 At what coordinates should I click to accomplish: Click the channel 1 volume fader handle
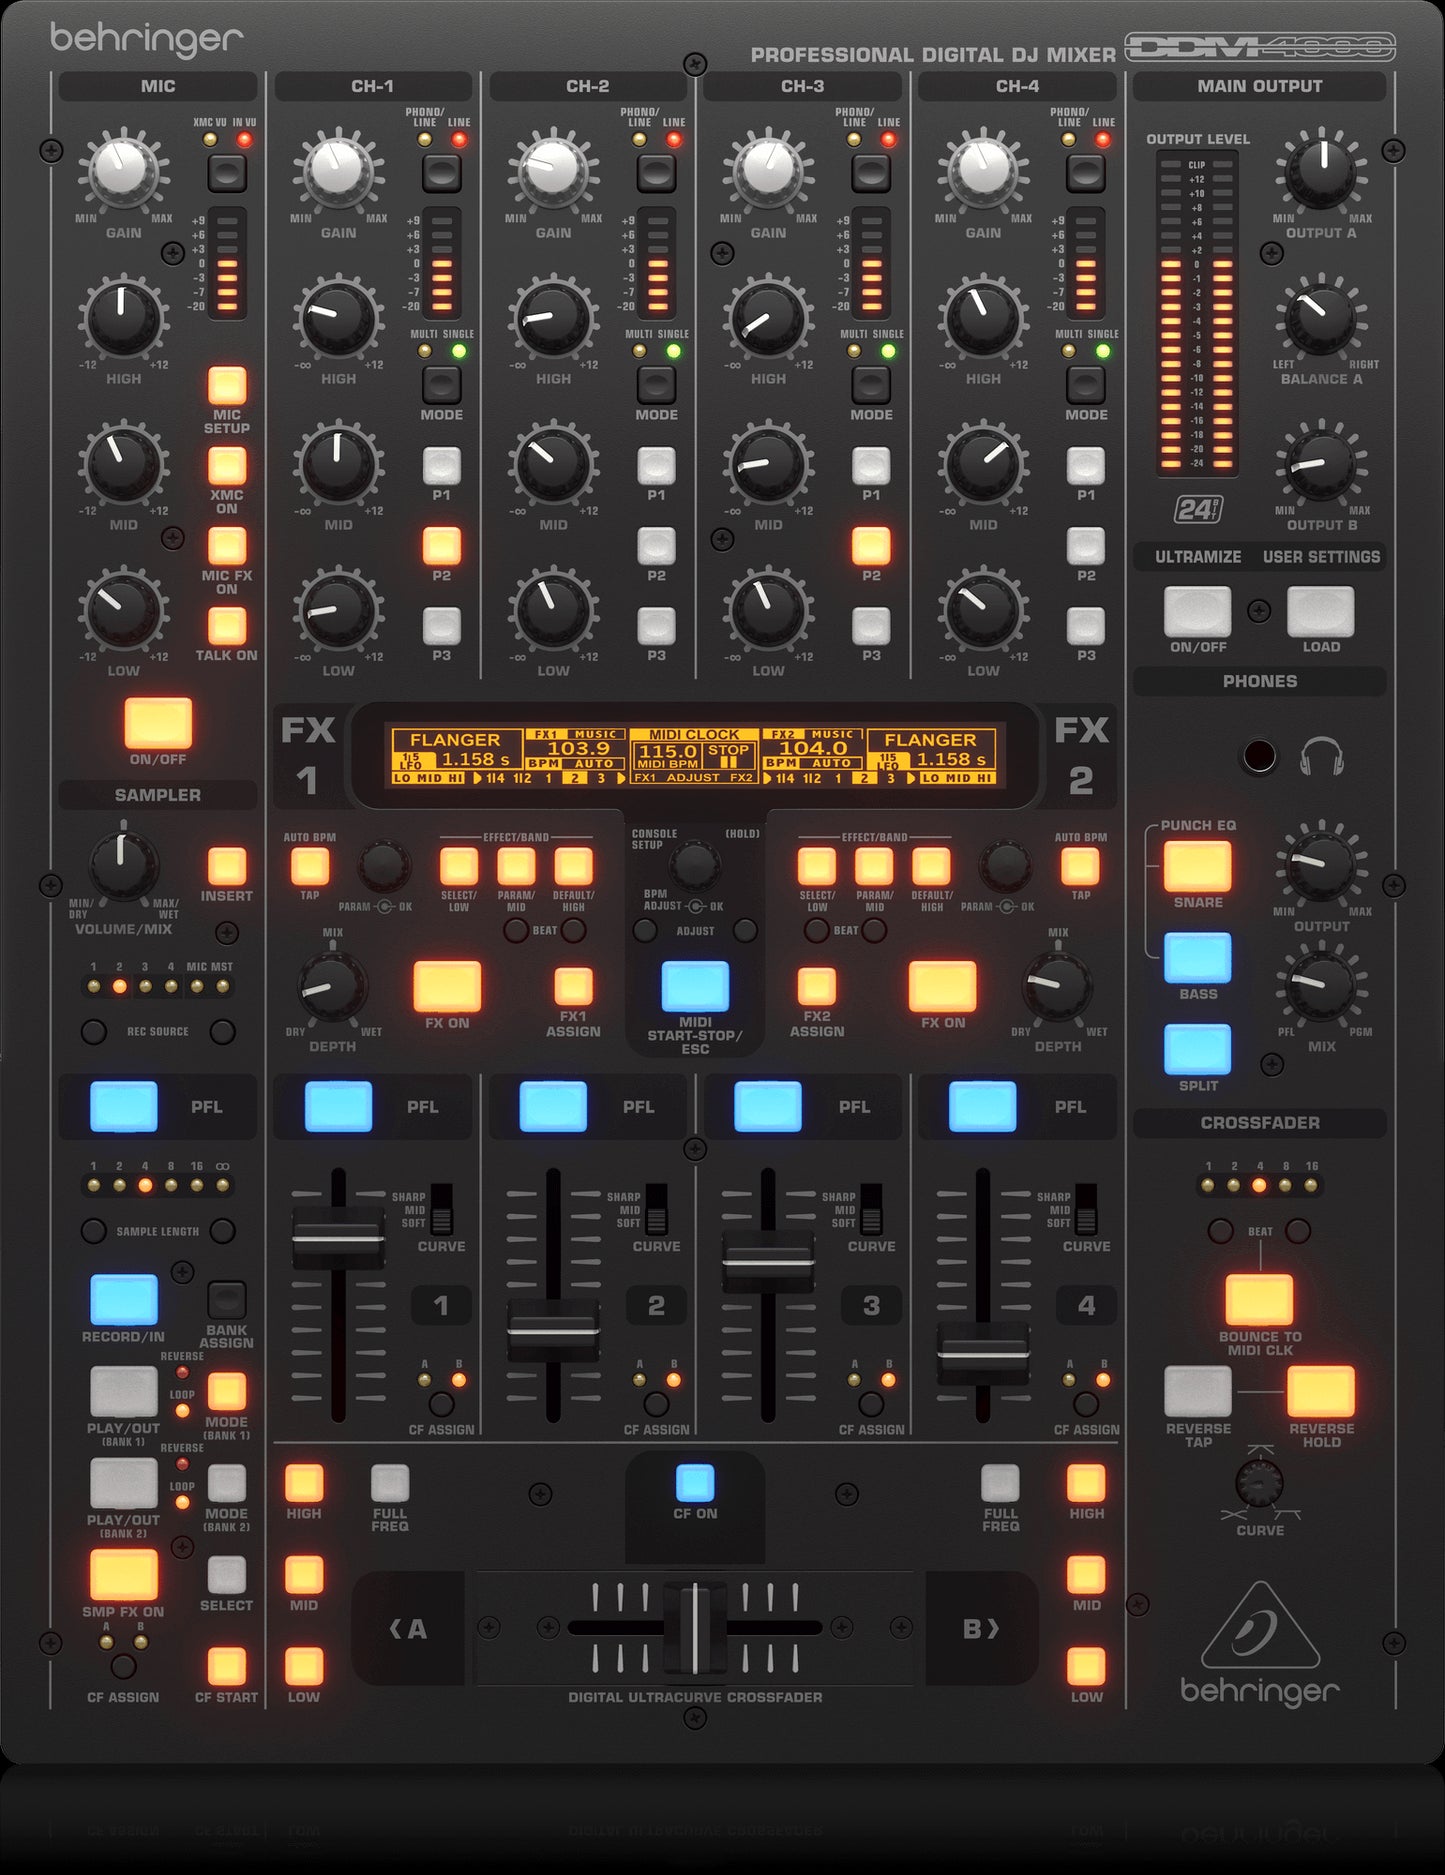[x=338, y=1238]
